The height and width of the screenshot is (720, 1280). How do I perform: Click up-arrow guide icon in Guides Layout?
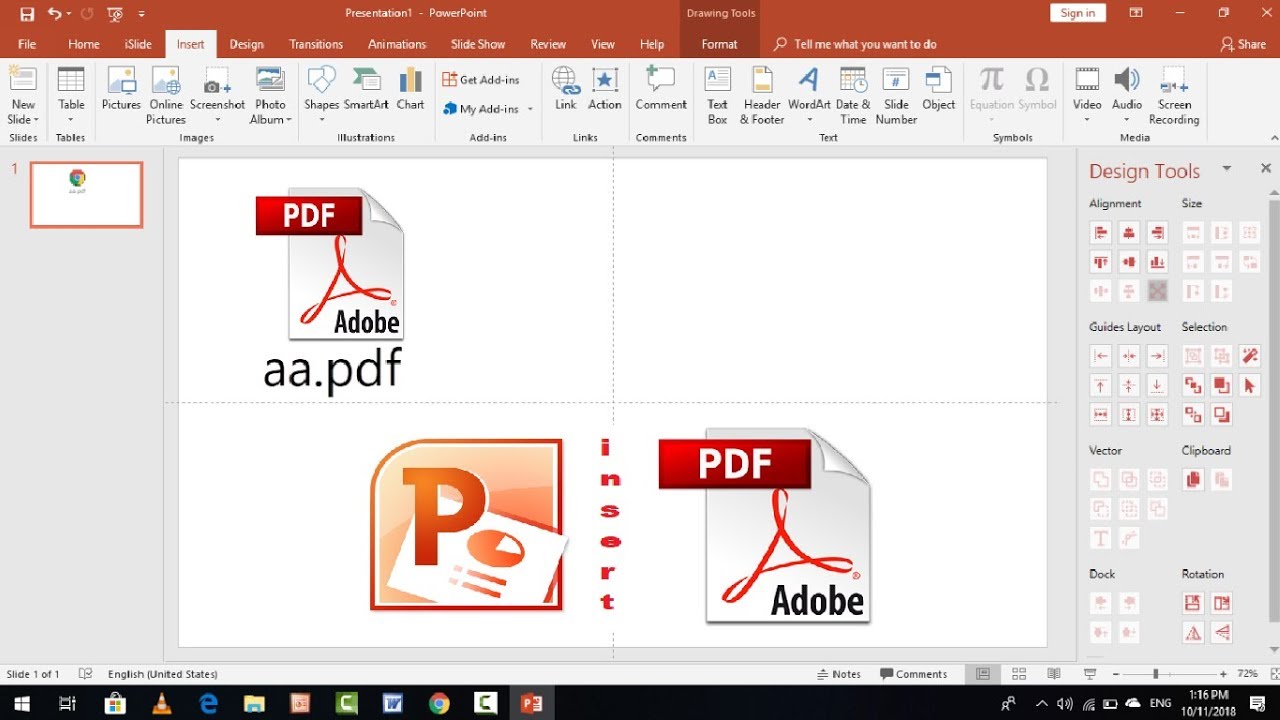1101,385
